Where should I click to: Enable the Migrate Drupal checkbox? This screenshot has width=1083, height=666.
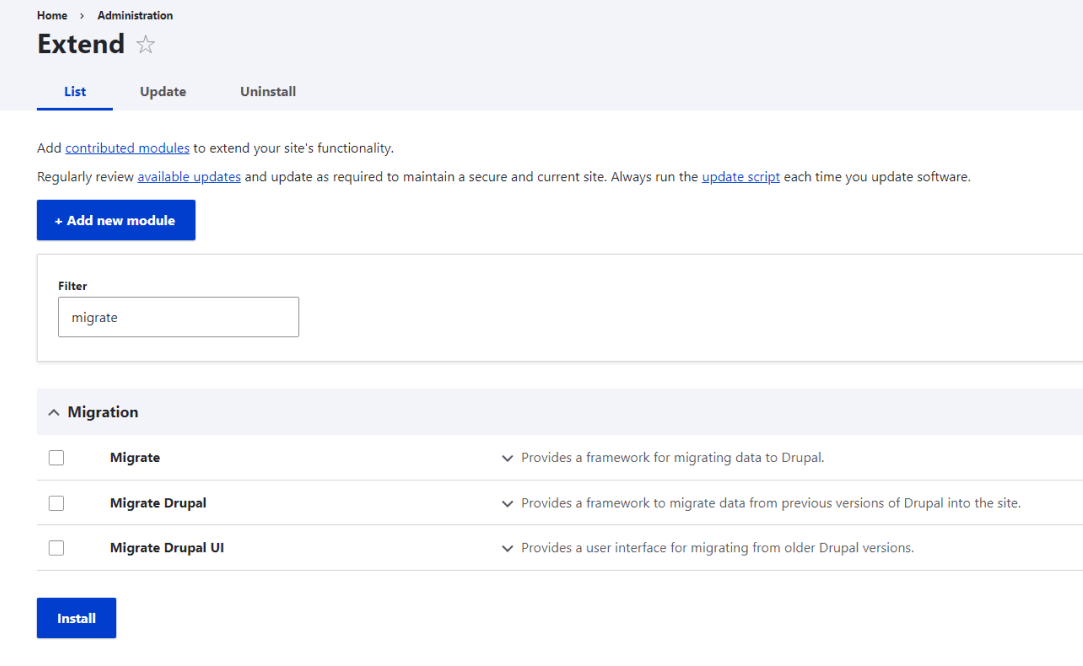[x=56, y=503]
